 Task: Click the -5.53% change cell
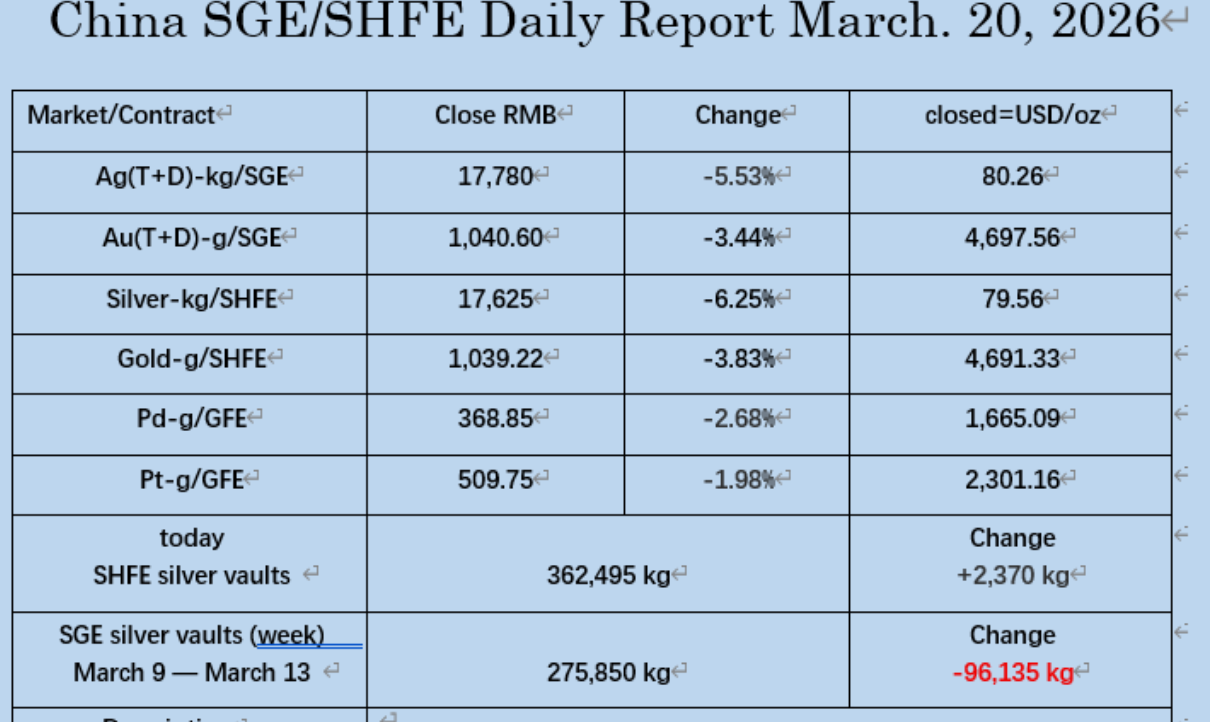pos(738,177)
